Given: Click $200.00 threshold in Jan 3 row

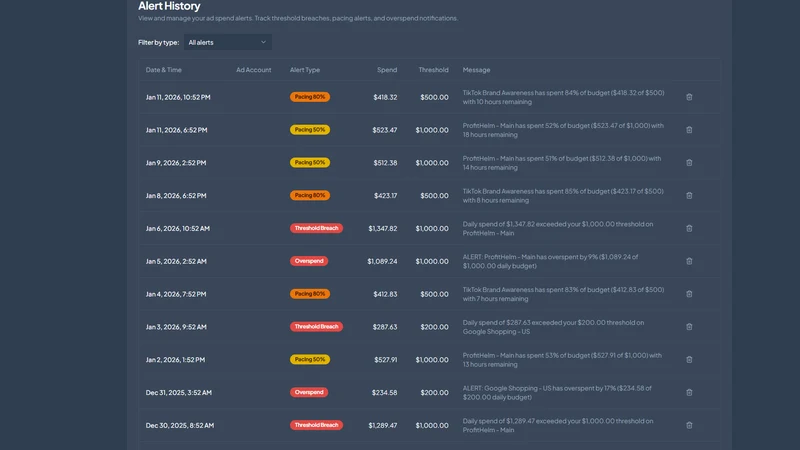Looking at the screenshot, I should click(x=434, y=327).
